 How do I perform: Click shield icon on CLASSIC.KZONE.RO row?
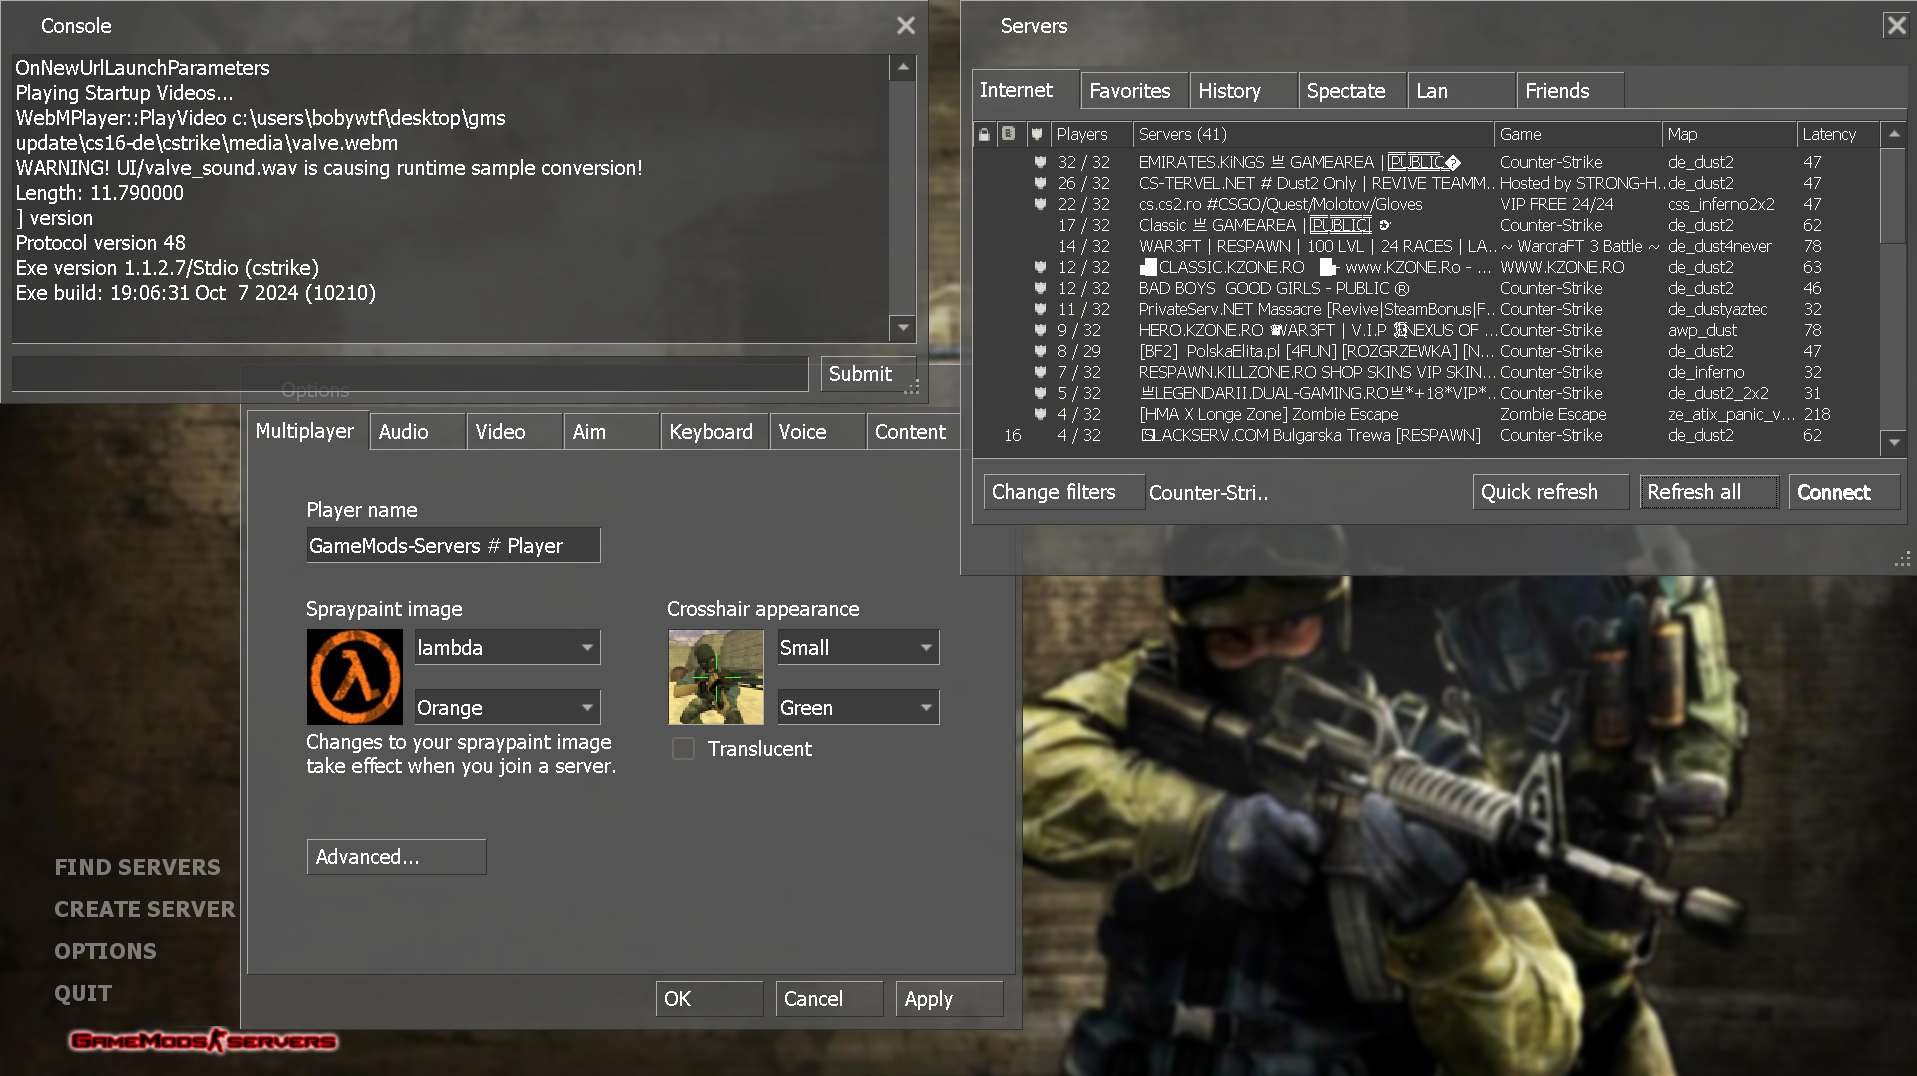(1040, 267)
